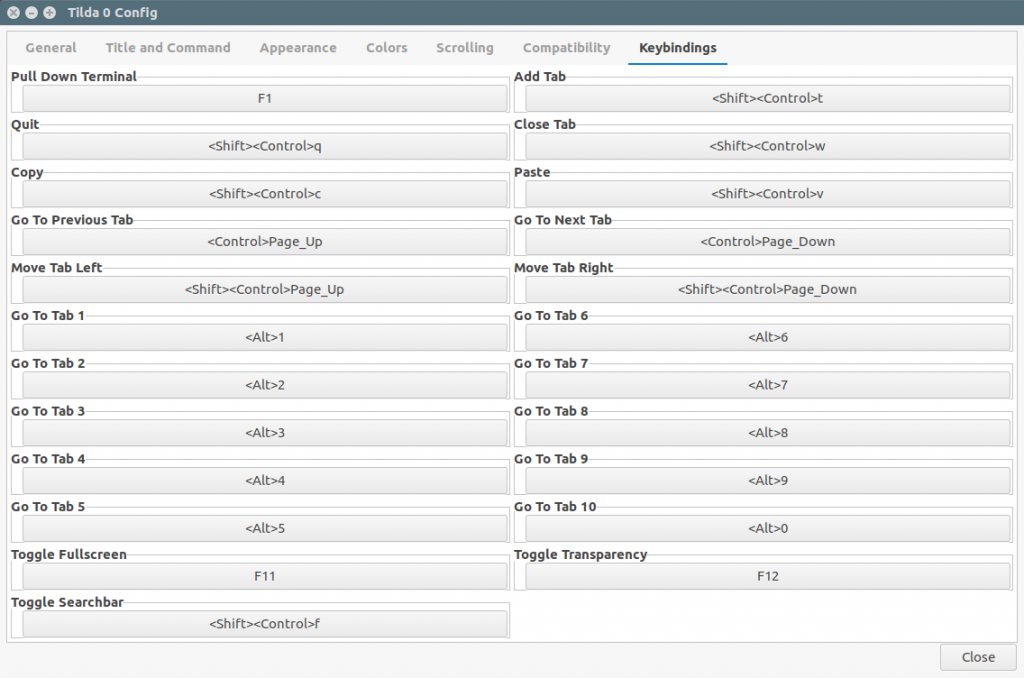Change the Toggle Transparency F12 binding

(767, 576)
